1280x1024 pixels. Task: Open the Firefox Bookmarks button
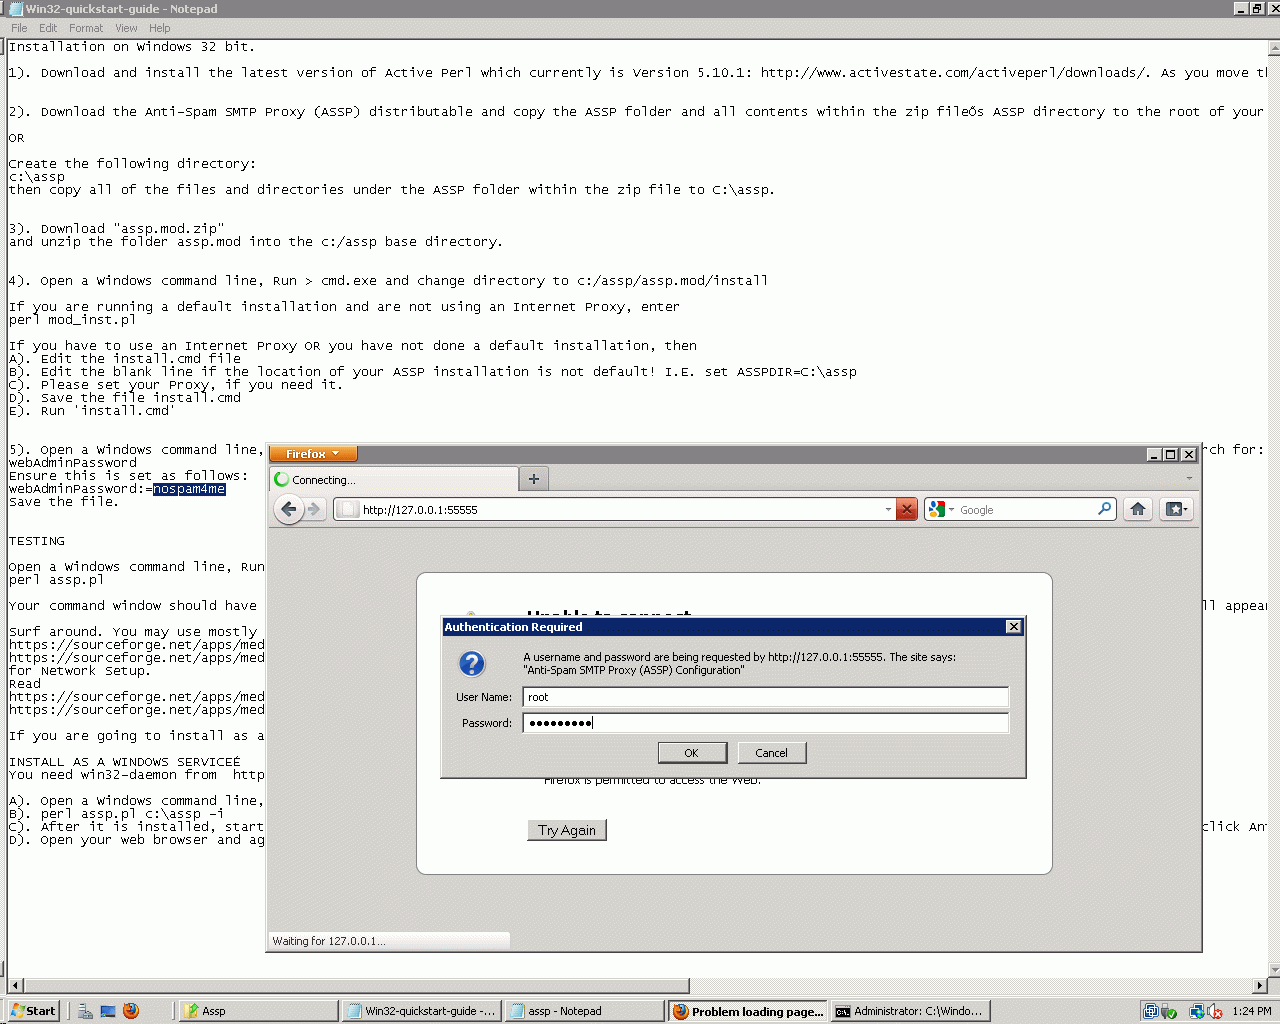1176,509
